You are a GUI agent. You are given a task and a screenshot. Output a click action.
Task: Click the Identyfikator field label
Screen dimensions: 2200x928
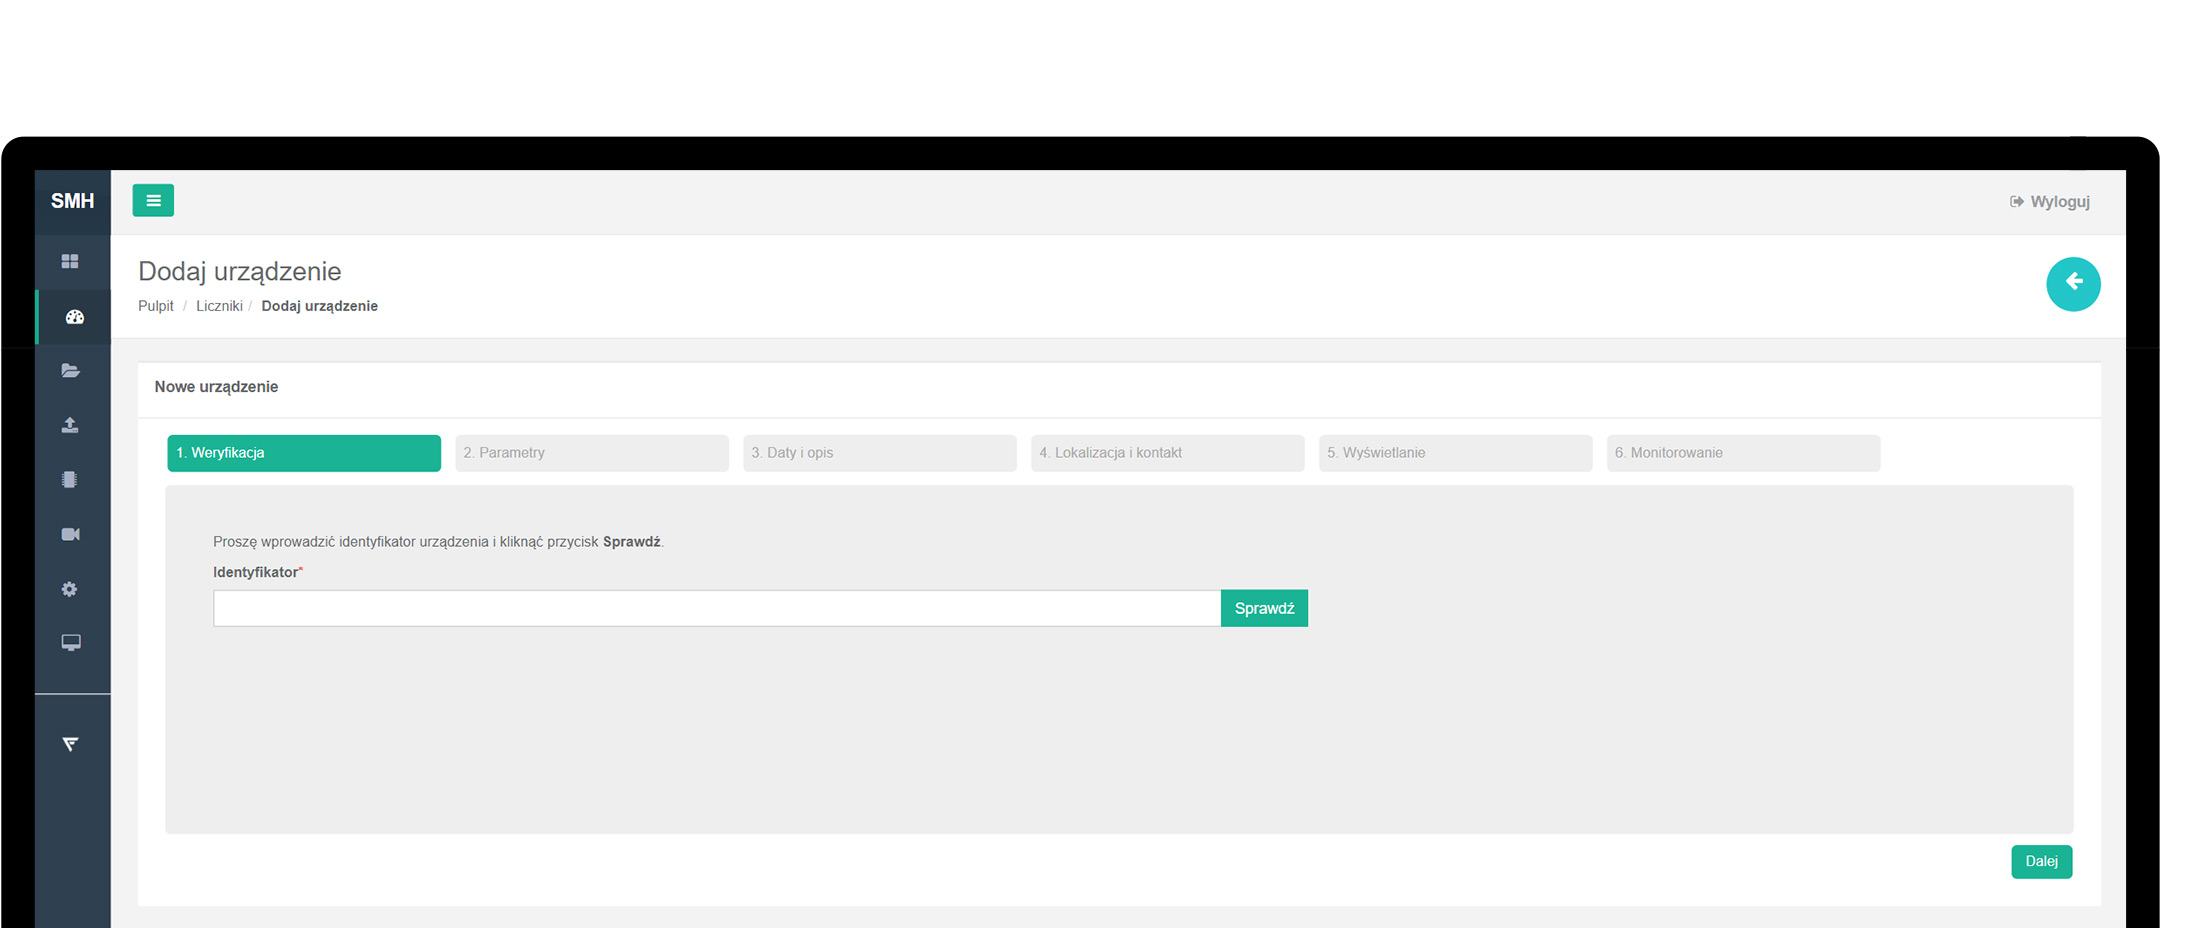256,572
